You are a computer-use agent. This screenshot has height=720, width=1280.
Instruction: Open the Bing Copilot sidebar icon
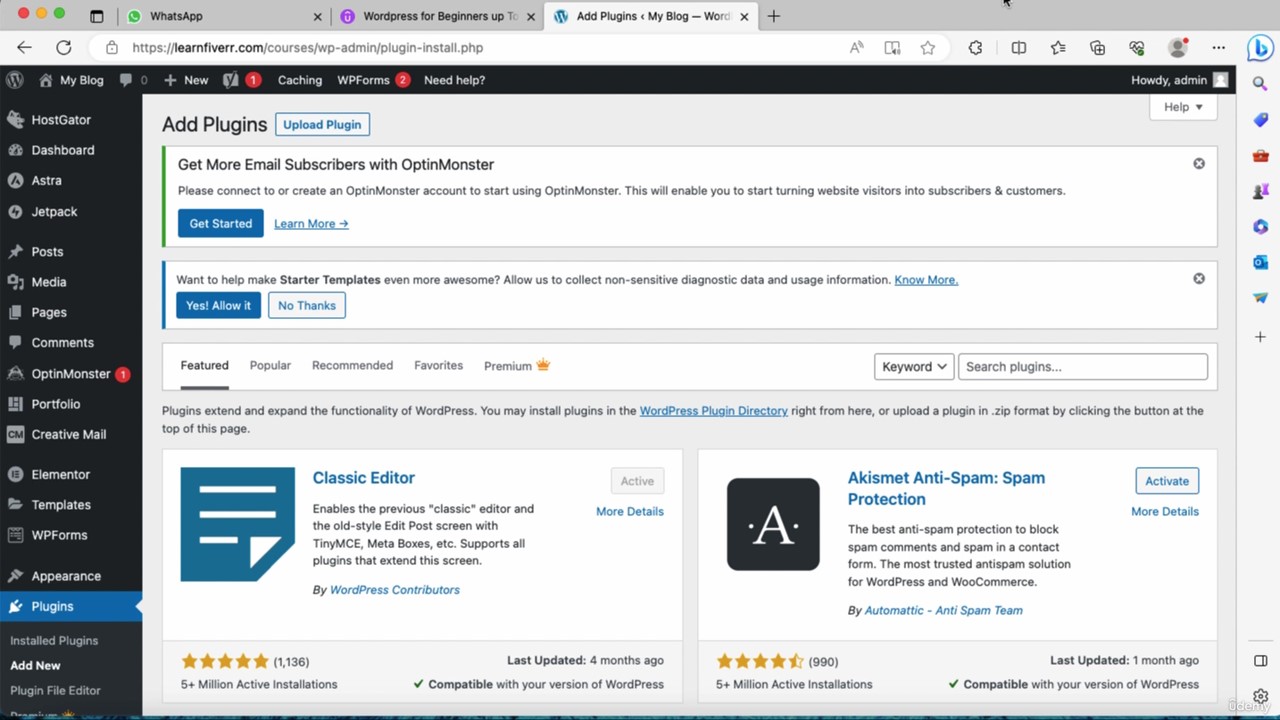(1259, 47)
